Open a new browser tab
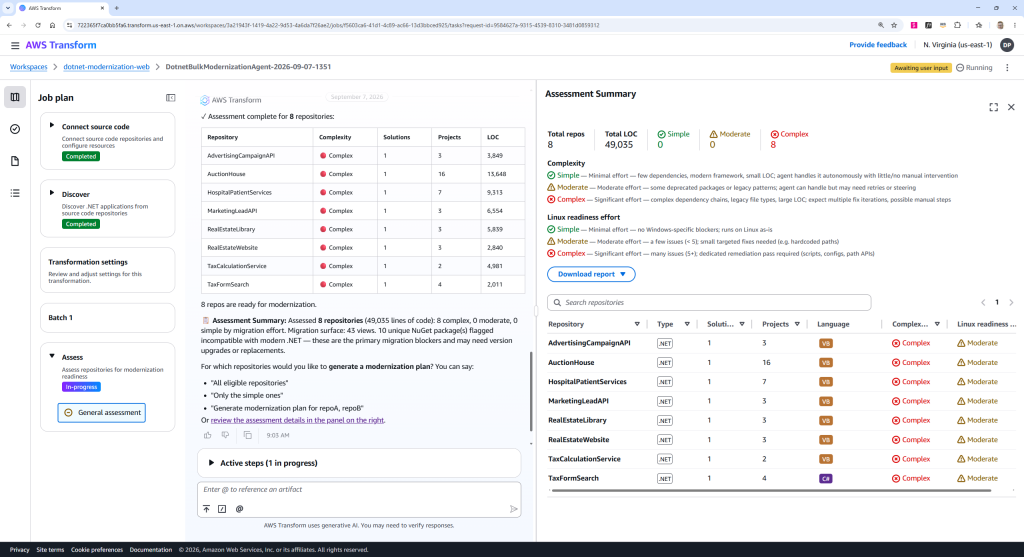1024x557 pixels. pos(117,8)
